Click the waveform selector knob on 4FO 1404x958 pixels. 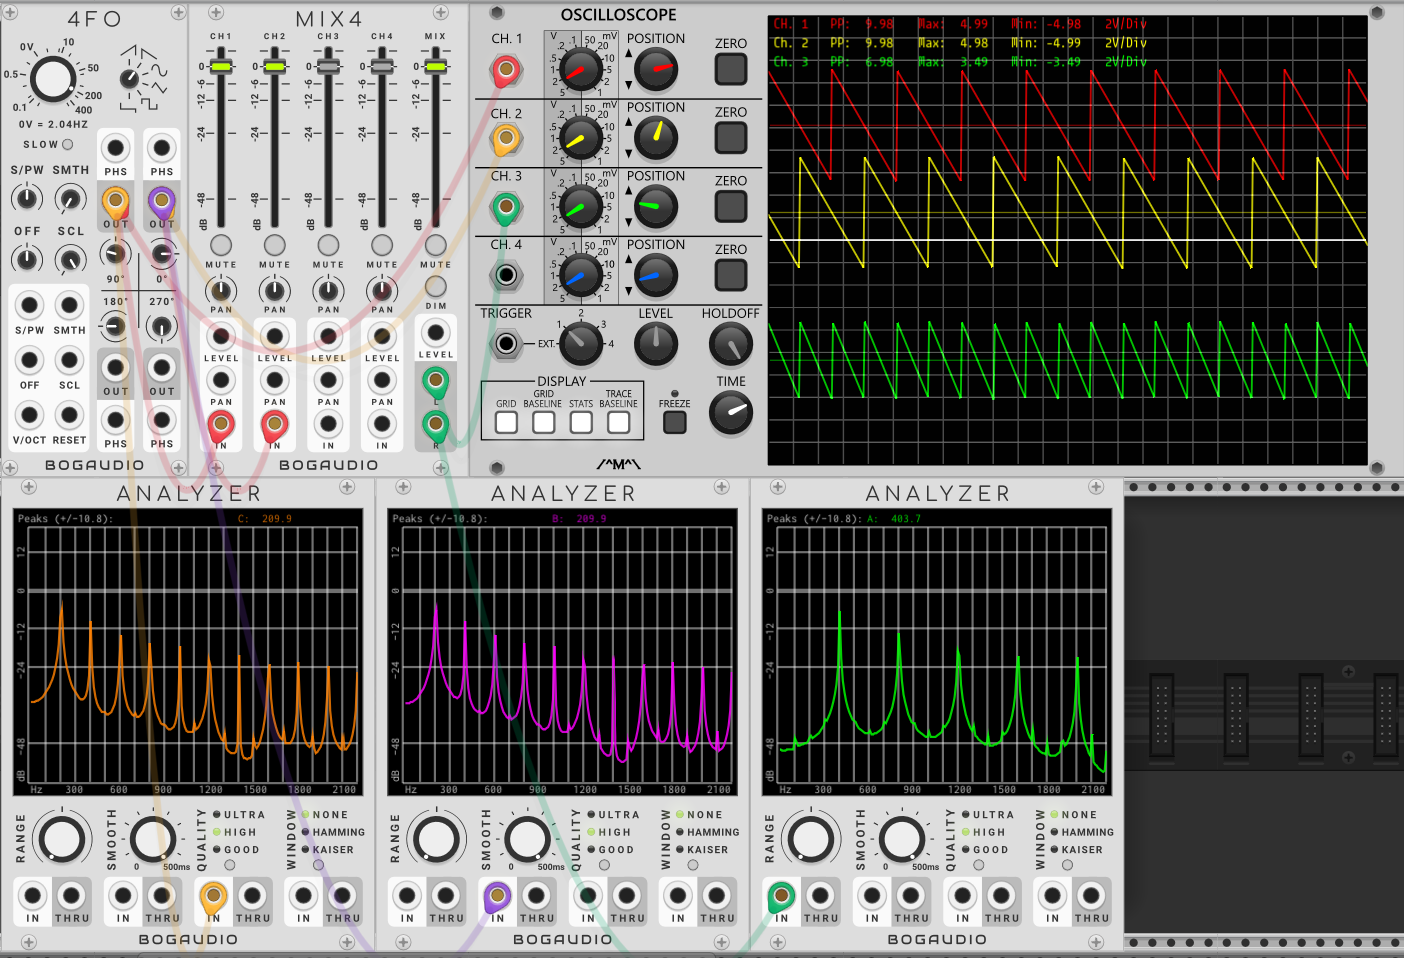[129, 78]
